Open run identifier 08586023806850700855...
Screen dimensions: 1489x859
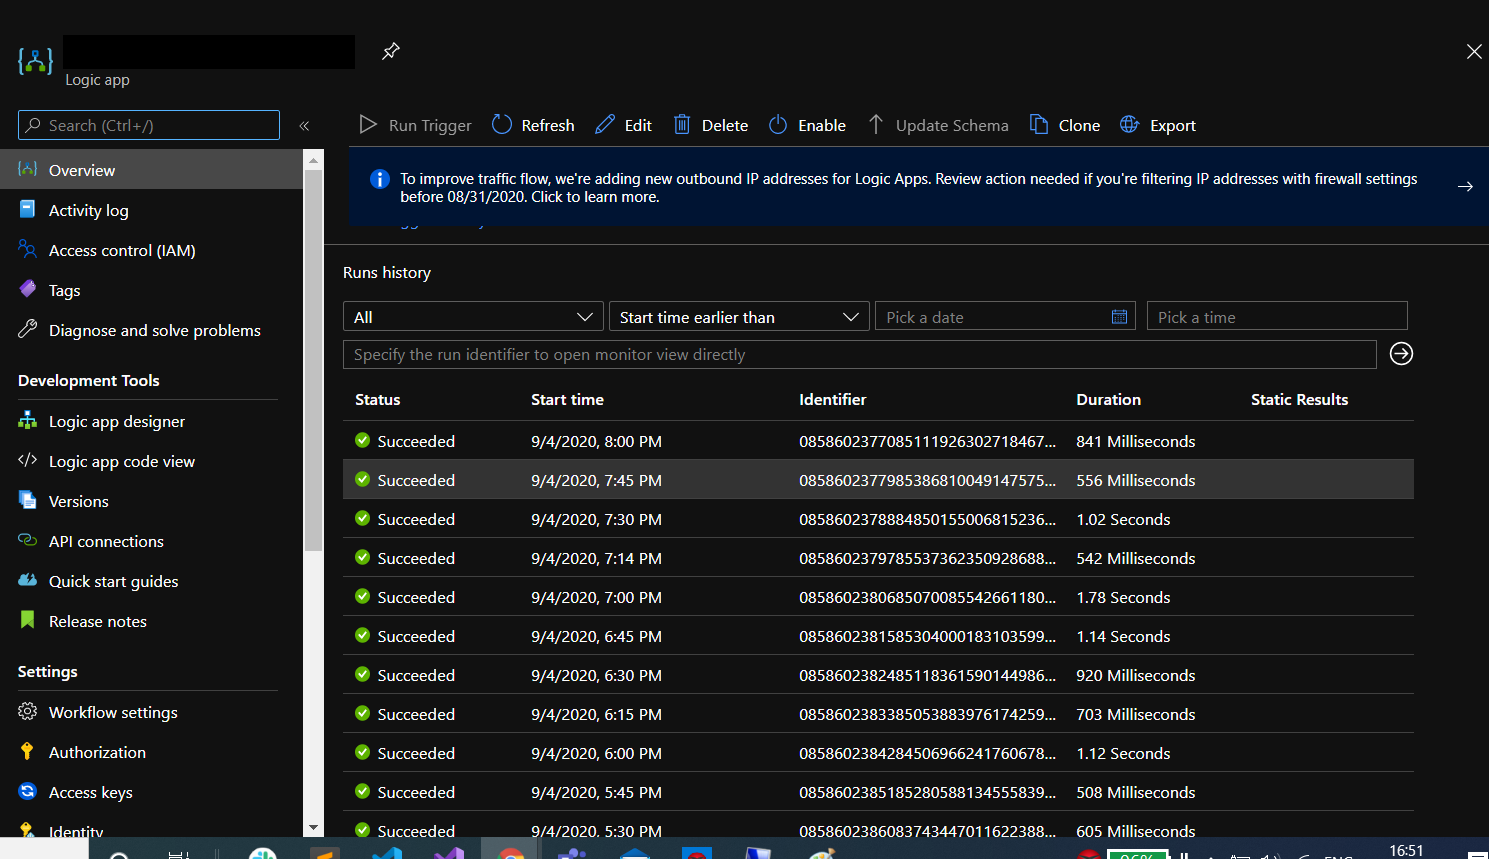(x=878, y=597)
